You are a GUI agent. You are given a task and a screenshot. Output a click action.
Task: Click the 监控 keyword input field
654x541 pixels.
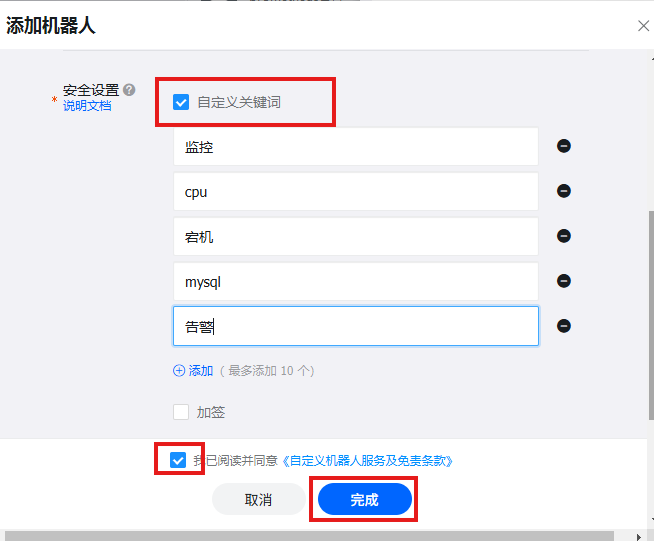(355, 146)
